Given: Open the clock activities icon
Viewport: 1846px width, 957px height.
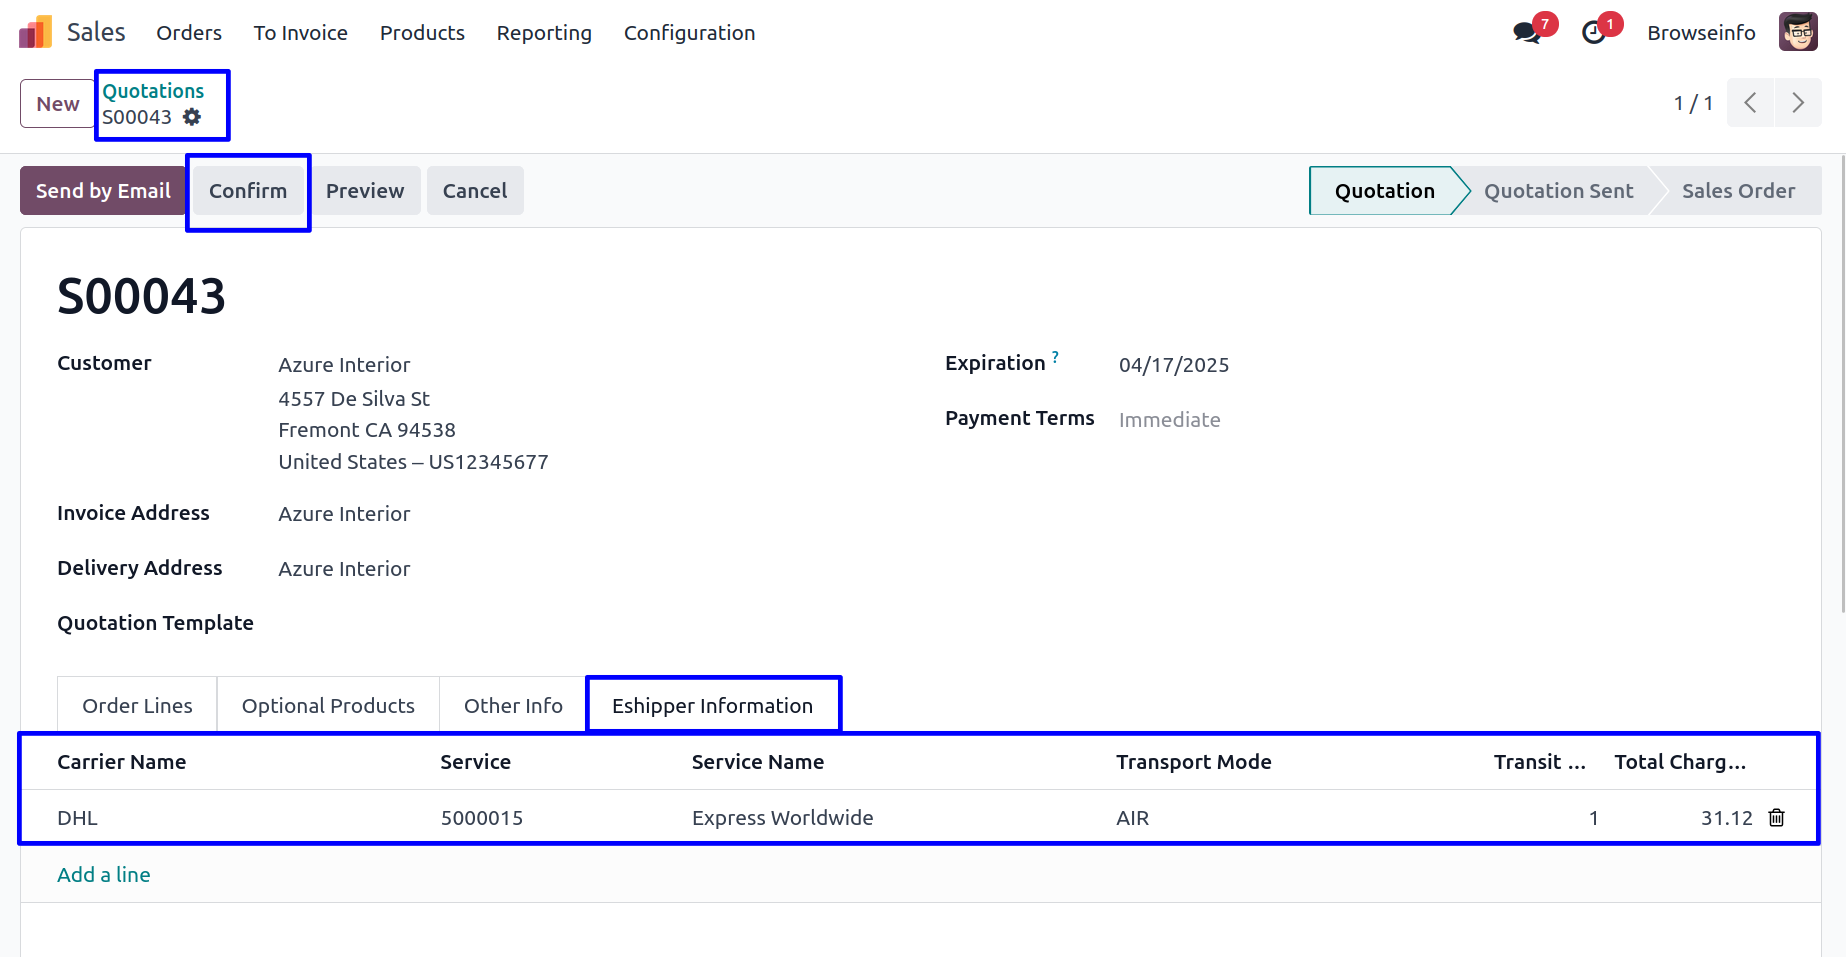Looking at the screenshot, I should click(x=1593, y=33).
